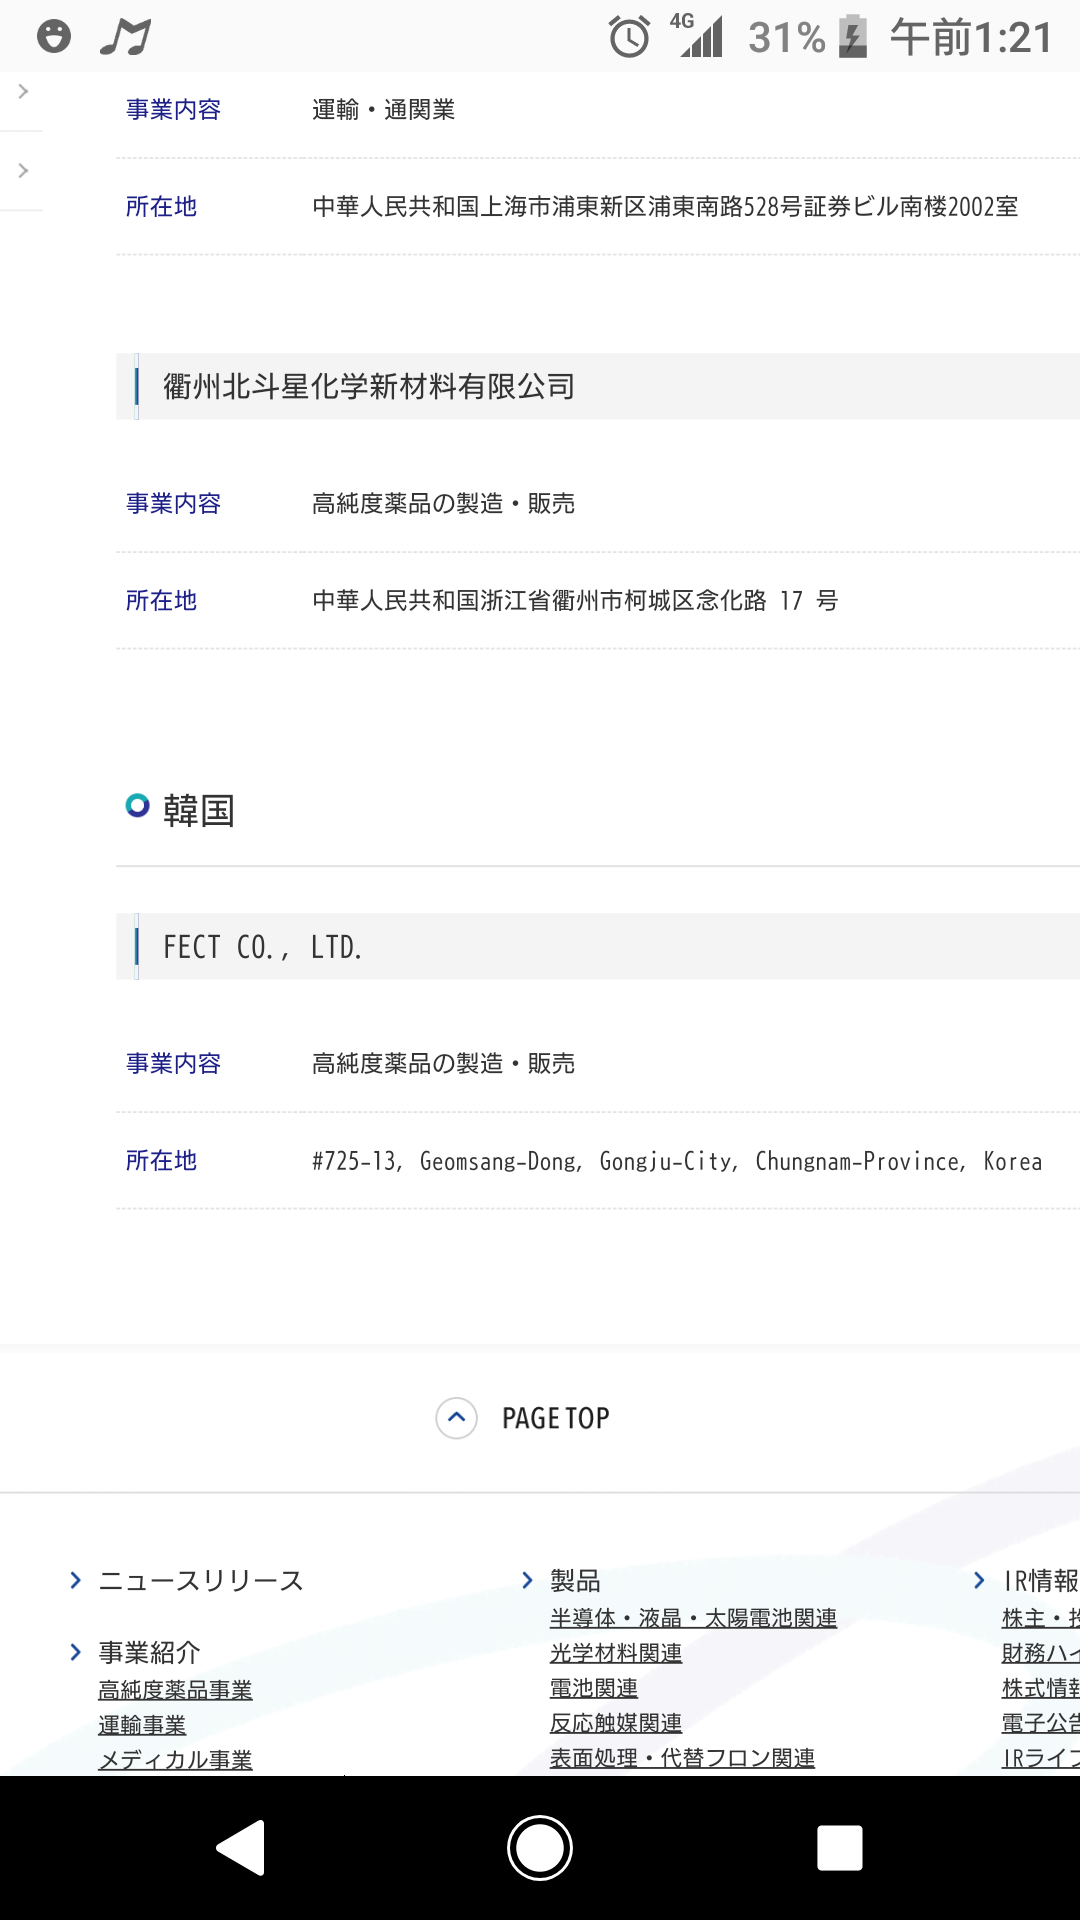Expand the lower left sidebar chevron
1080x1920 pixels.
[23, 171]
